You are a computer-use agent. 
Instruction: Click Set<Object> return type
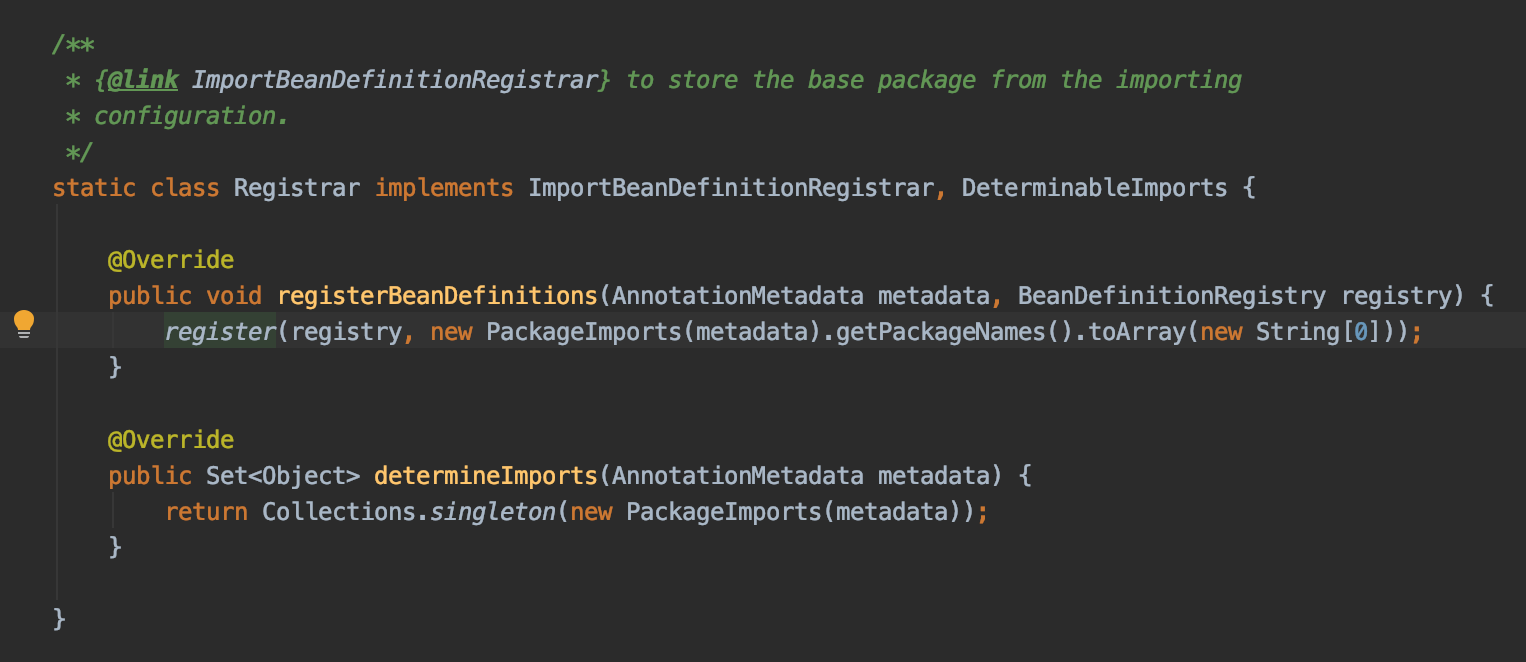(282, 476)
